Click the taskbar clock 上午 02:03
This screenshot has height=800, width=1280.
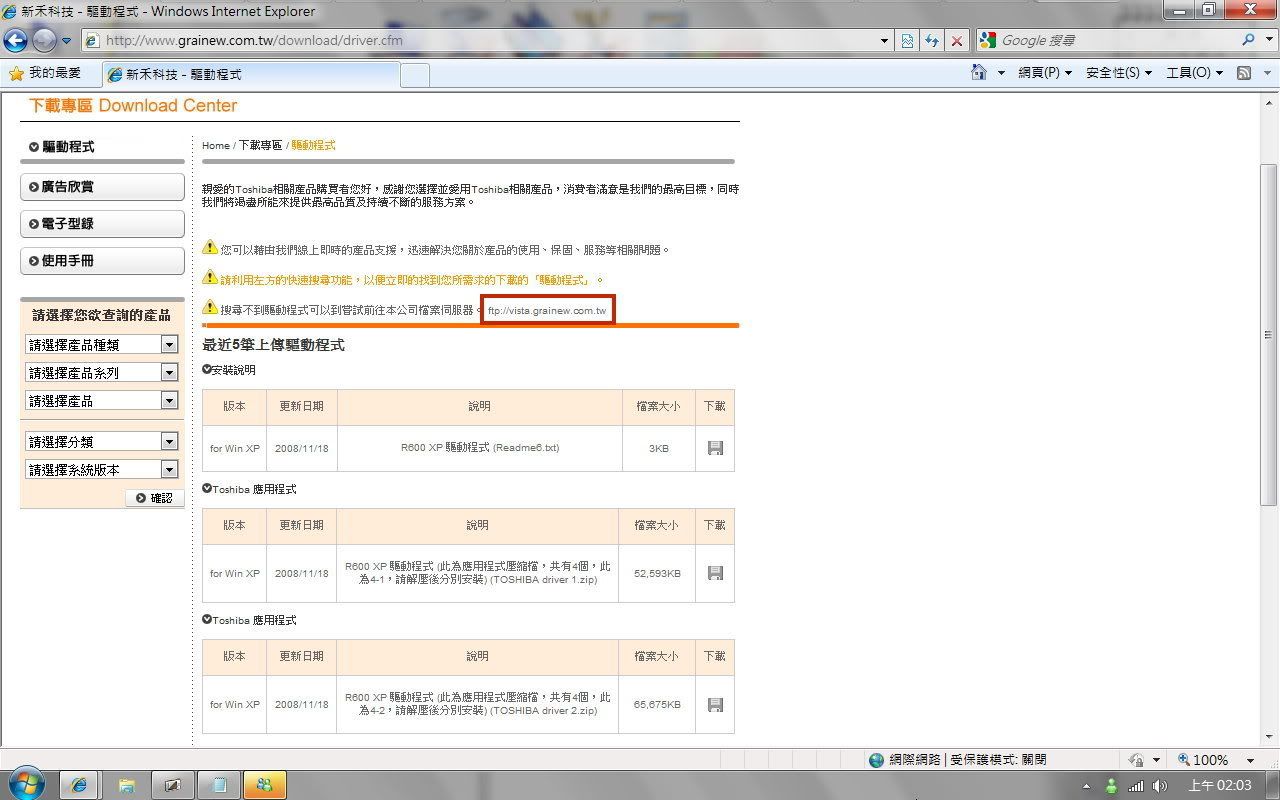pyautogui.click(x=1220, y=786)
